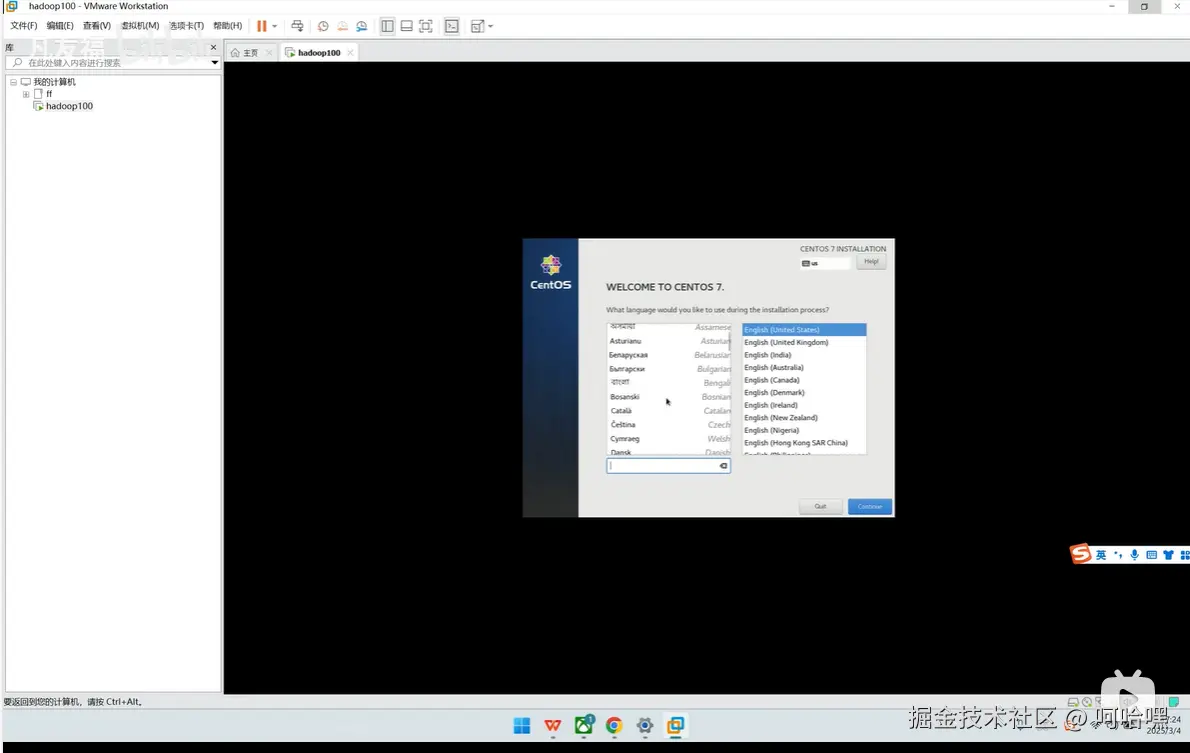Select English (United Kingdom) locale
1190x753 pixels.
tap(804, 342)
